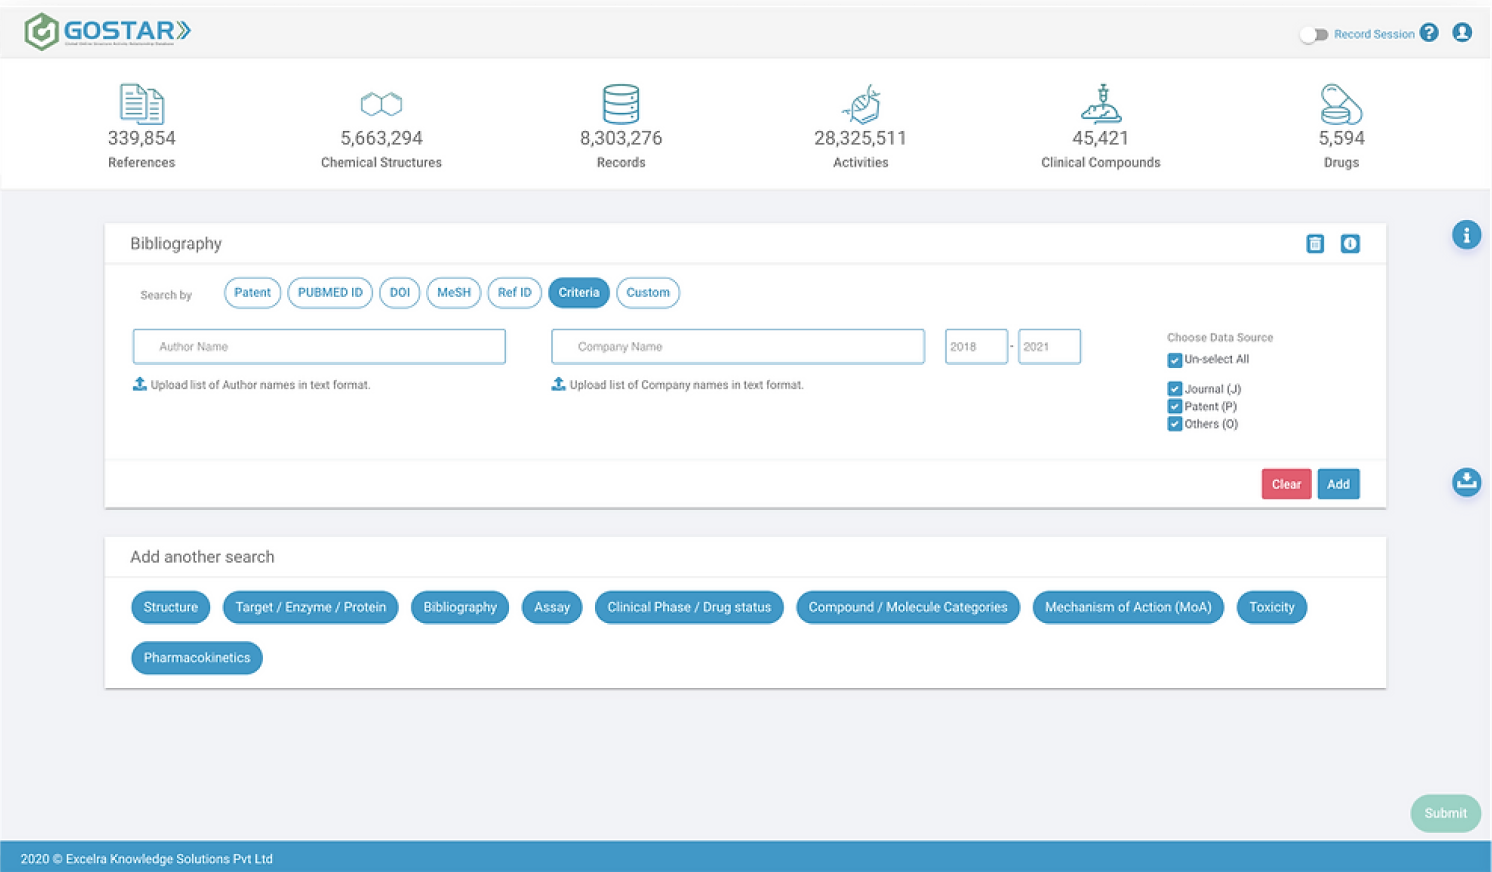Screen dimensions: 1492x872
Task: Delete the Bibliography search with trash icon
Action: (x=1315, y=244)
